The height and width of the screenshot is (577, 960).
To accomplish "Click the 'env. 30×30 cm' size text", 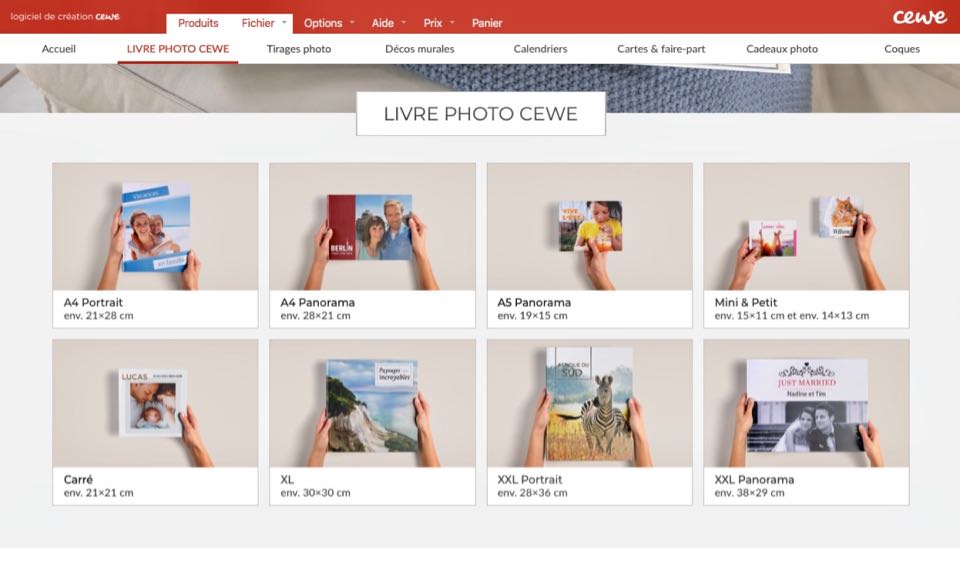I will pyautogui.click(x=315, y=493).
